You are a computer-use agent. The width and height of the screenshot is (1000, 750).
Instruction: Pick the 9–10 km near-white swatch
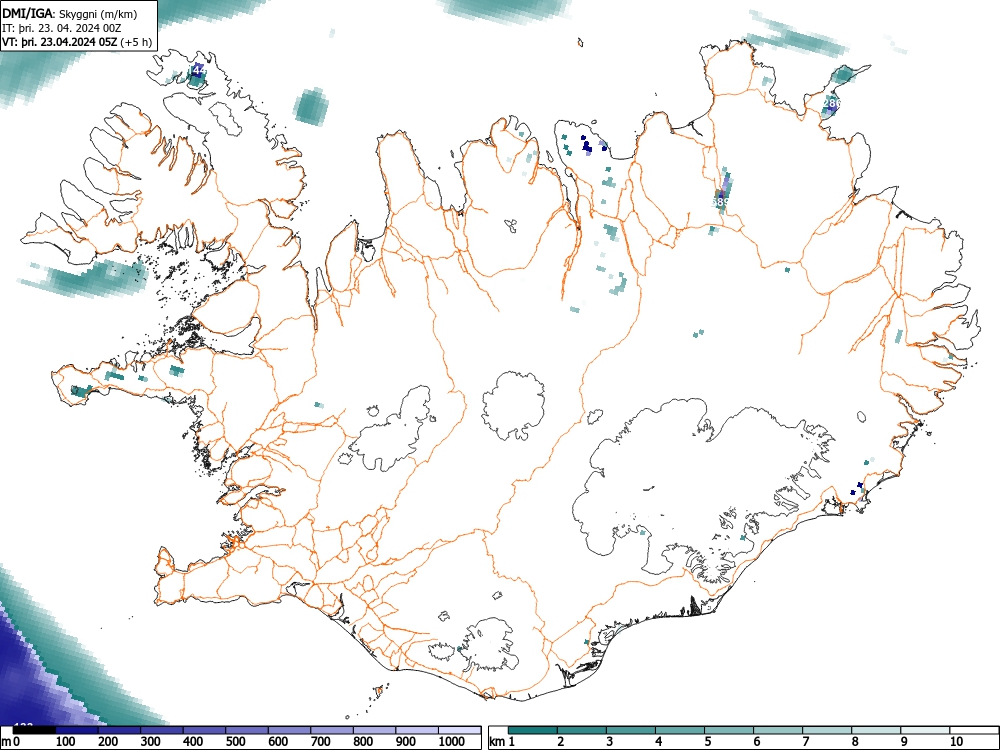click(x=925, y=730)
